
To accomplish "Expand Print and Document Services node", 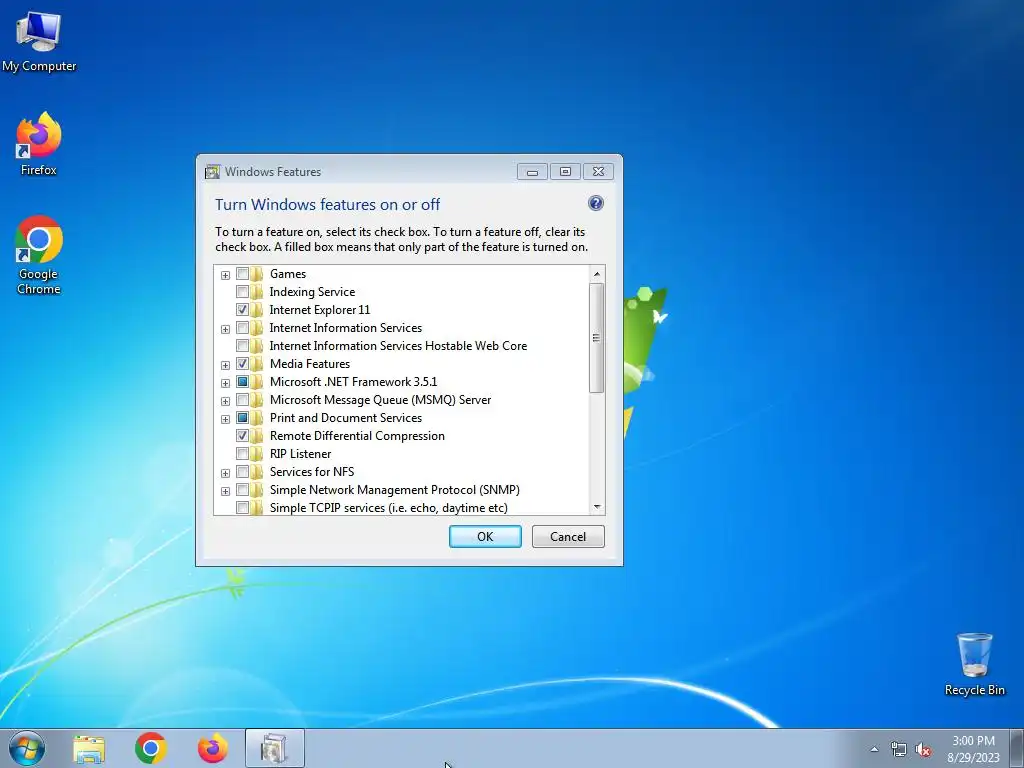I will 225,419.
